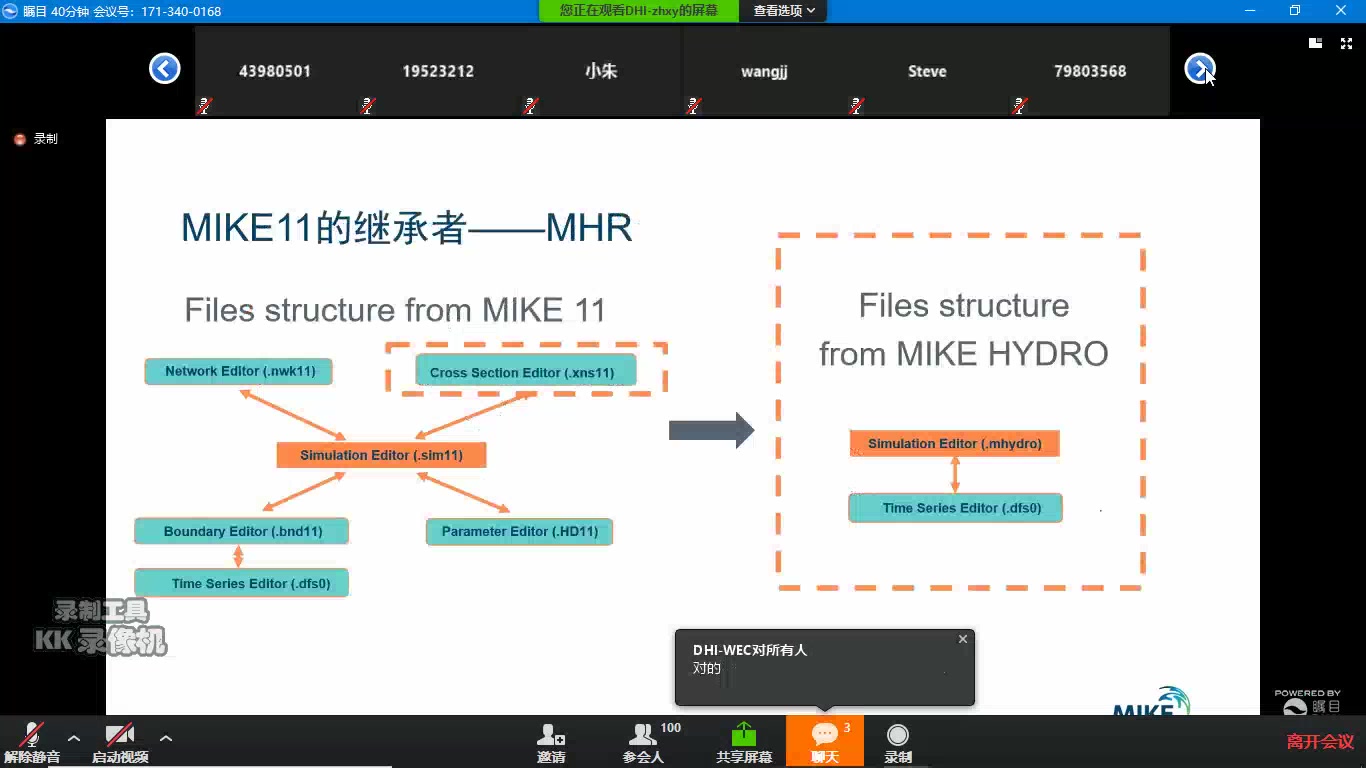
Task: Click the 录制 recording indicator at top left
Action: pos(36,139)
